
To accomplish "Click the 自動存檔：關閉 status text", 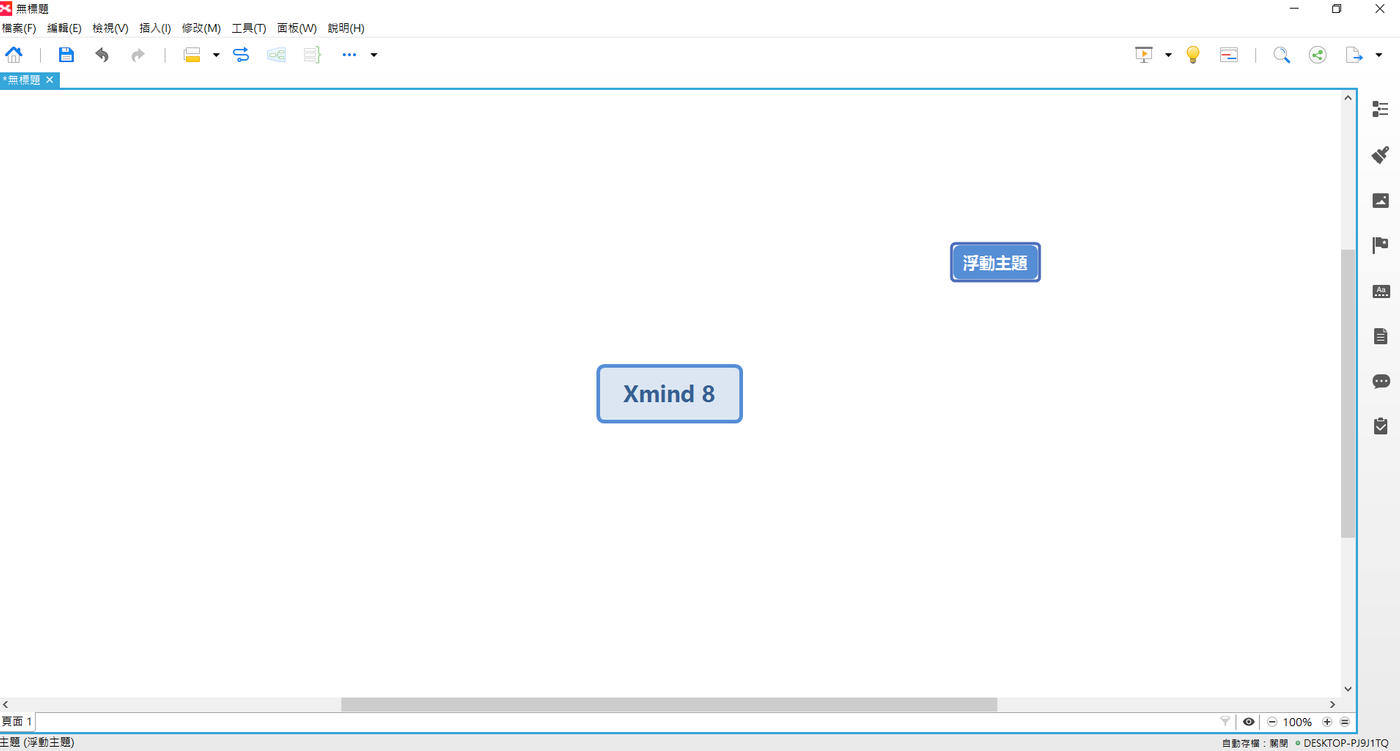I will point(1255,743).
